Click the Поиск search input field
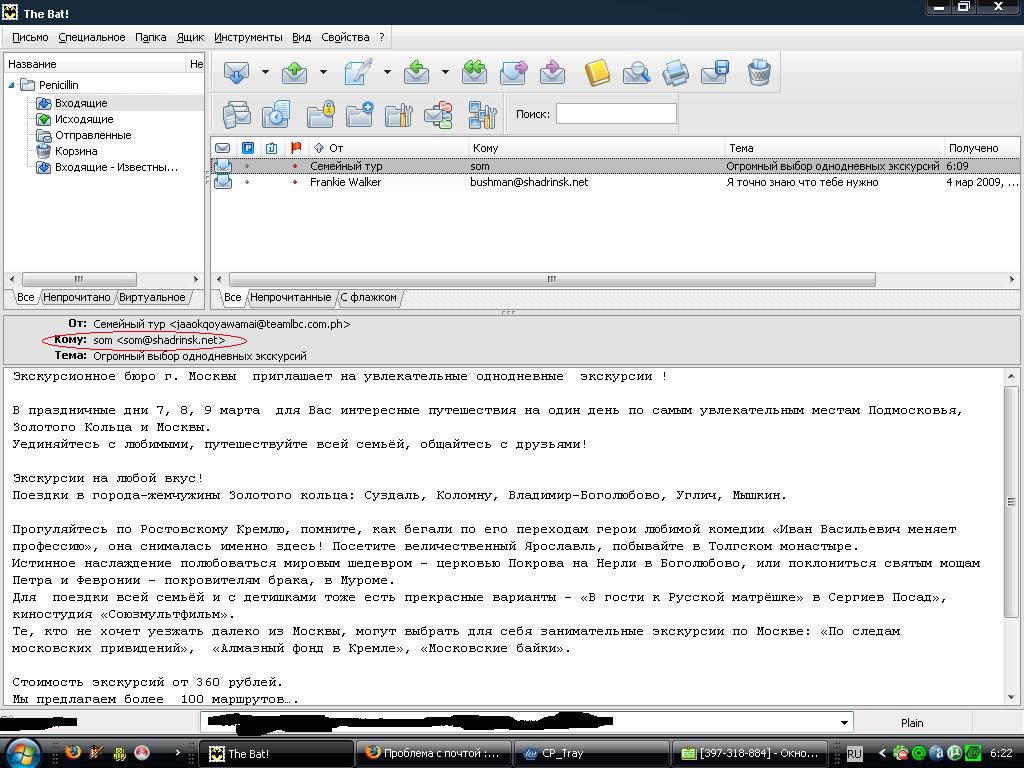 (x=616, y=114)
